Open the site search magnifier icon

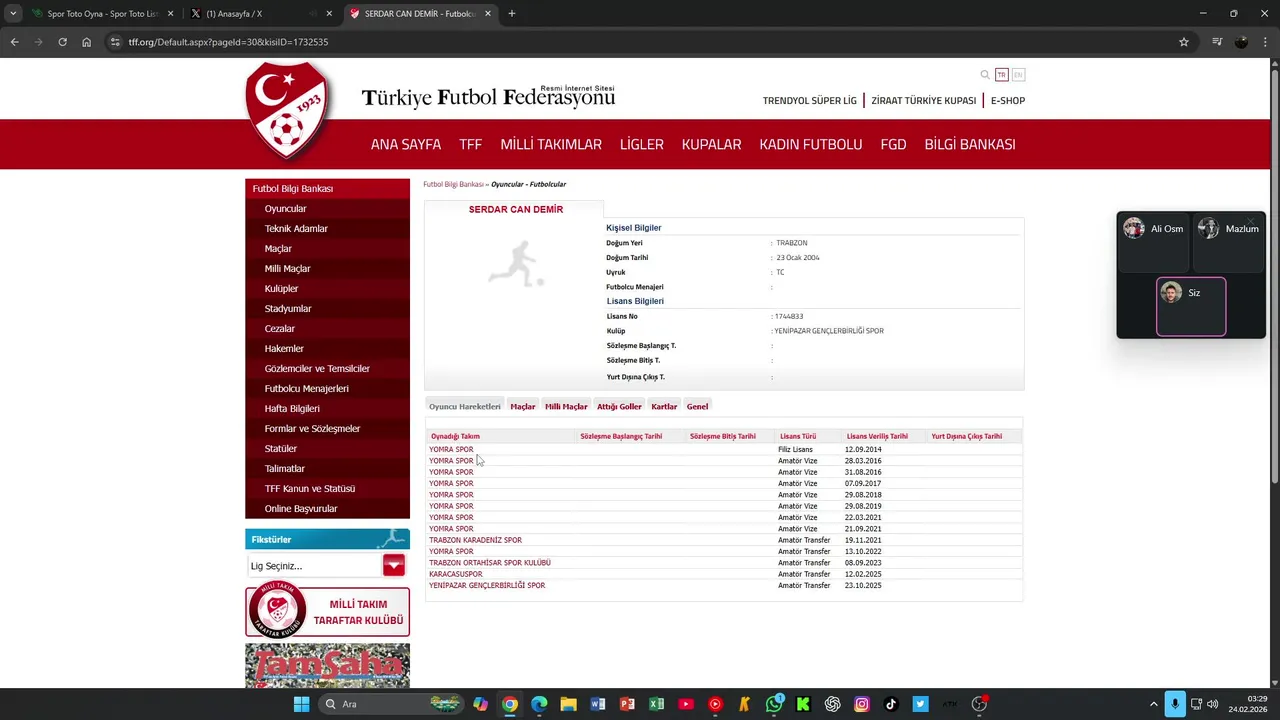coord(985,75)
